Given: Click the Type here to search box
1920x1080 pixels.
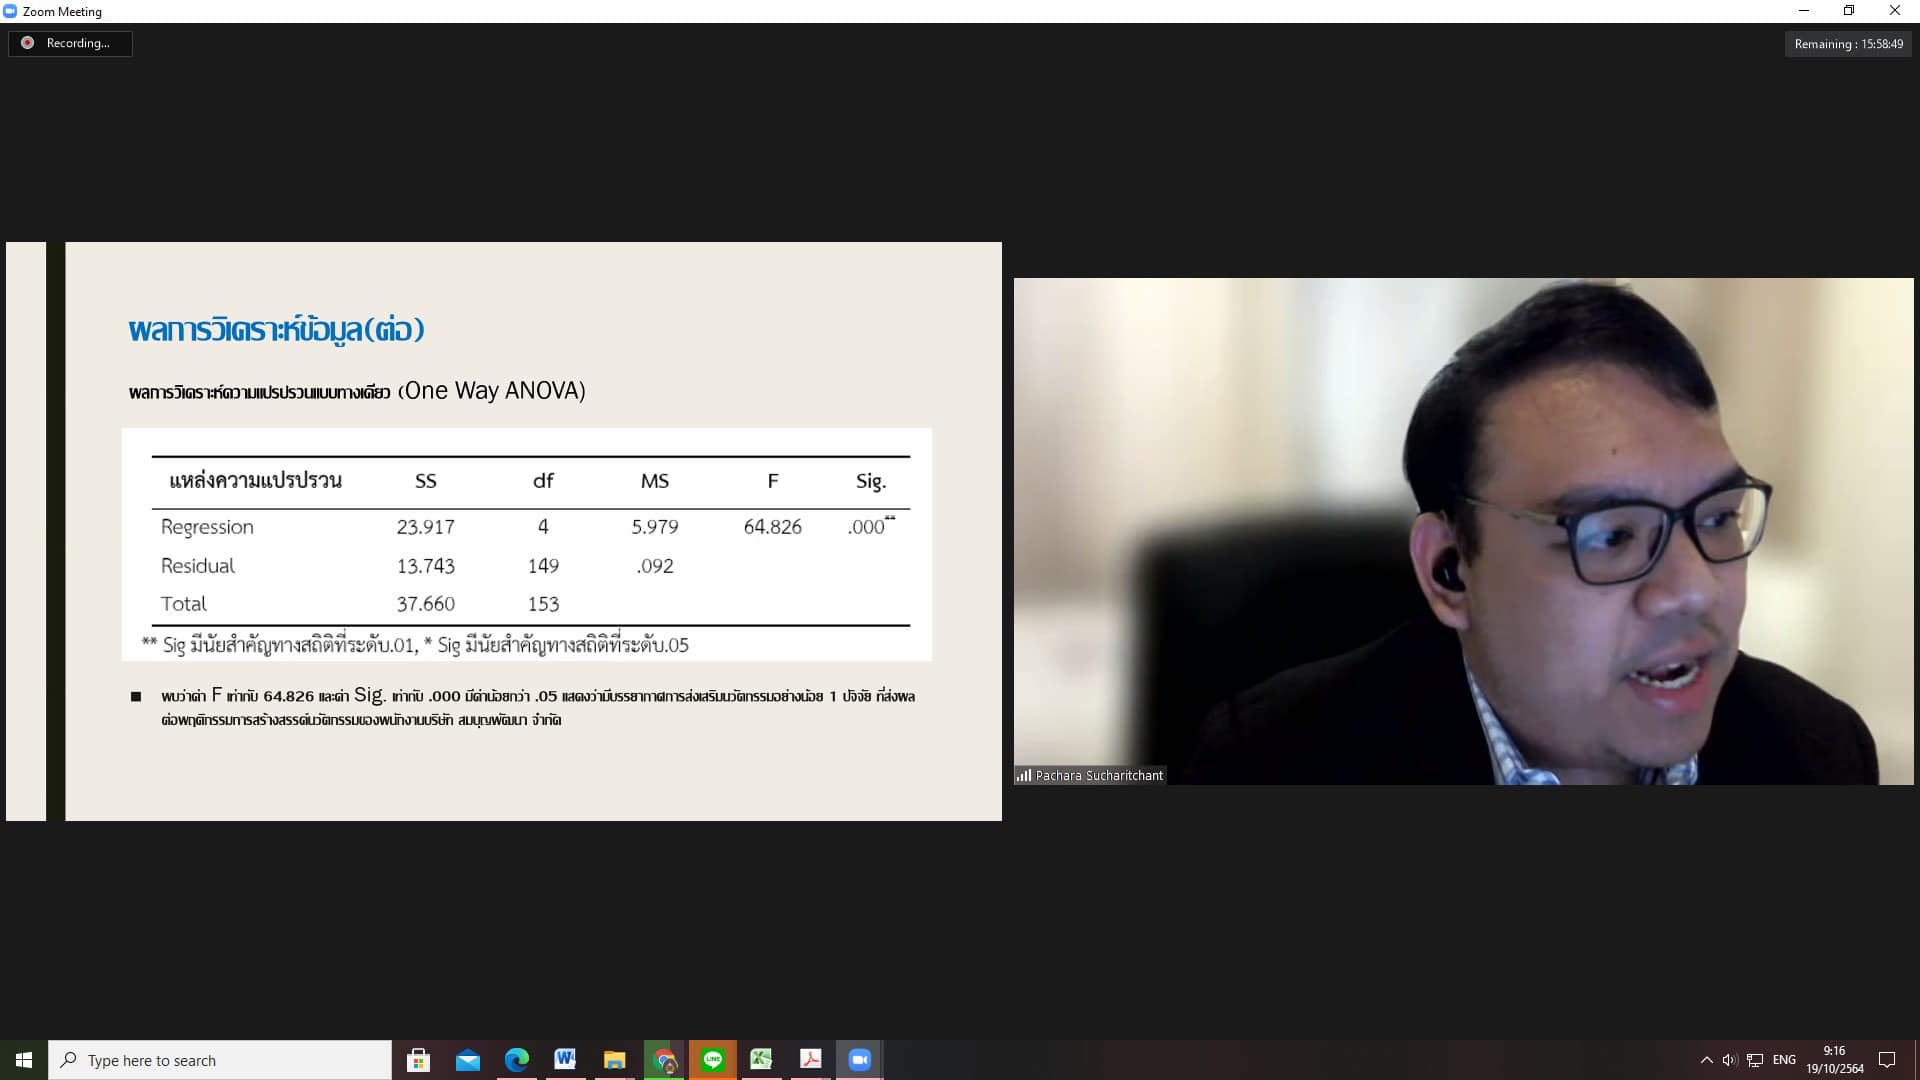Looking at the screenshot, I should click(220, 1060).
